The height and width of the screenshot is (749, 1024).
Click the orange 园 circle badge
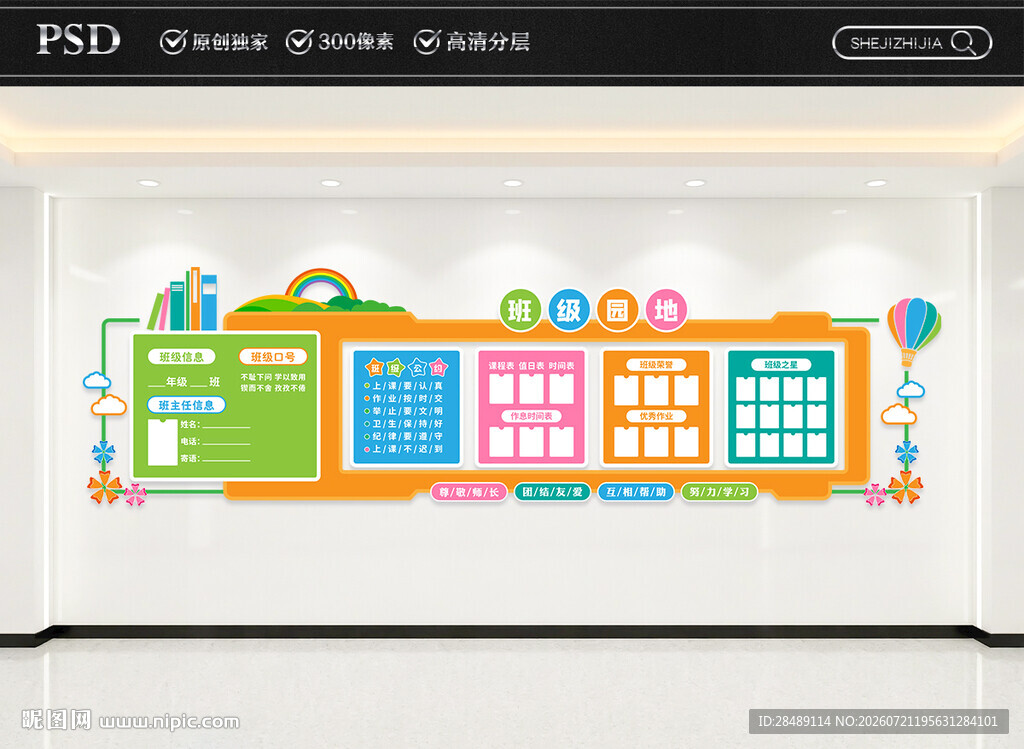coord(617,310)
